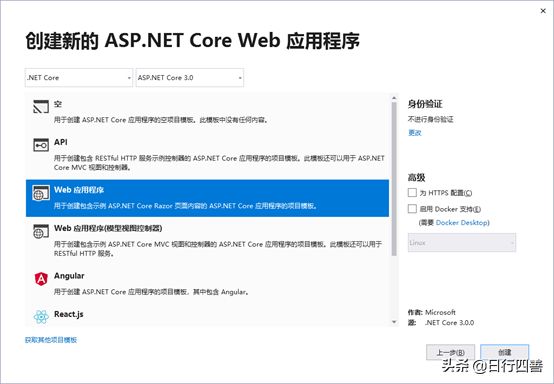Click the 高级 heading
Image resolution: width=554 pixels, height=384 pixels.
[417, 177]
